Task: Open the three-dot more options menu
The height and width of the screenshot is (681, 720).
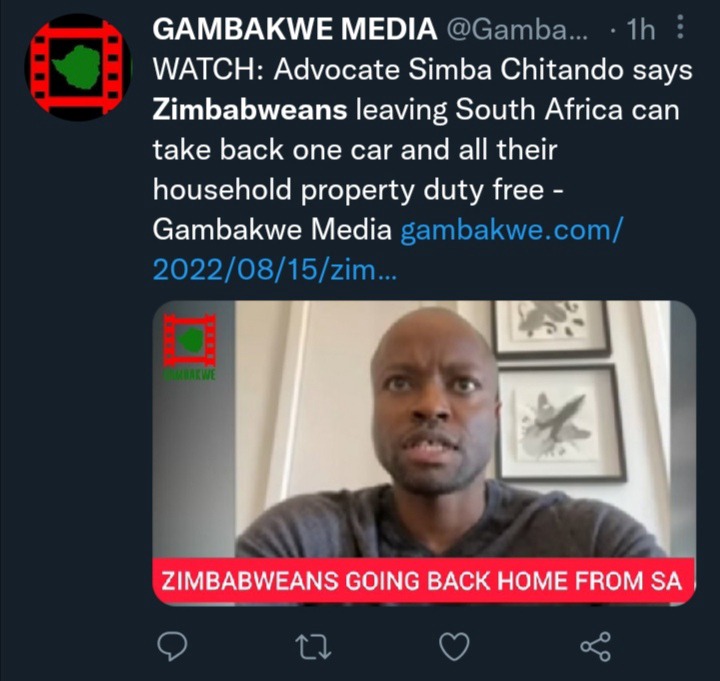Action: (x=681, y=27)
